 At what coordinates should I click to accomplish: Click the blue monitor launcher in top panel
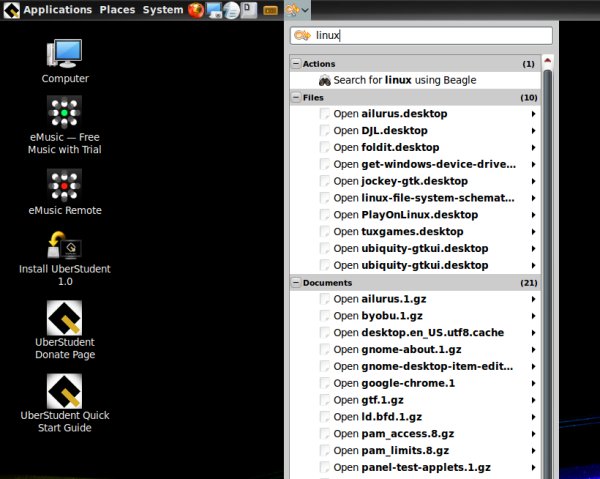(x=214, y=11)
